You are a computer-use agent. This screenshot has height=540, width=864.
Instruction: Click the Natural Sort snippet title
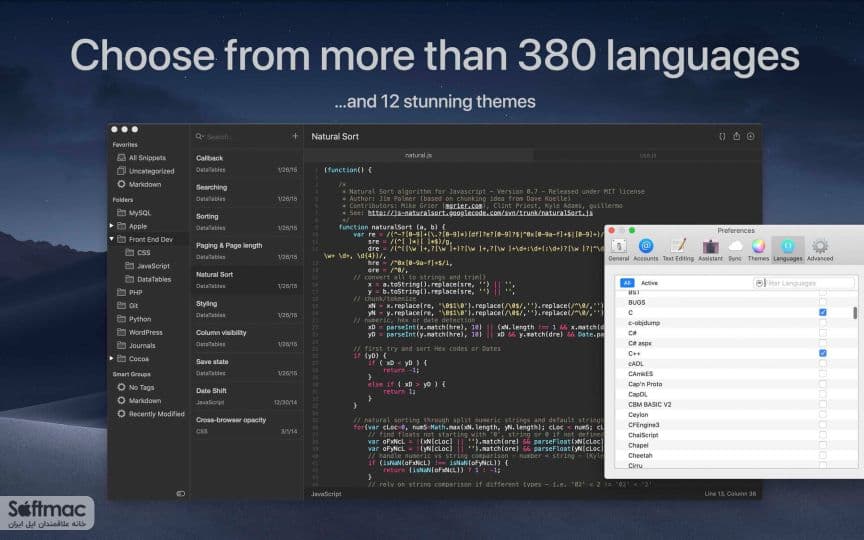click(x=335, y=136)
